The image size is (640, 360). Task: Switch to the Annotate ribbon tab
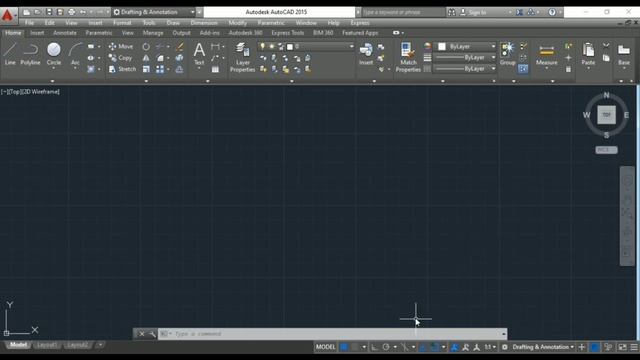(x=65, y=33)
